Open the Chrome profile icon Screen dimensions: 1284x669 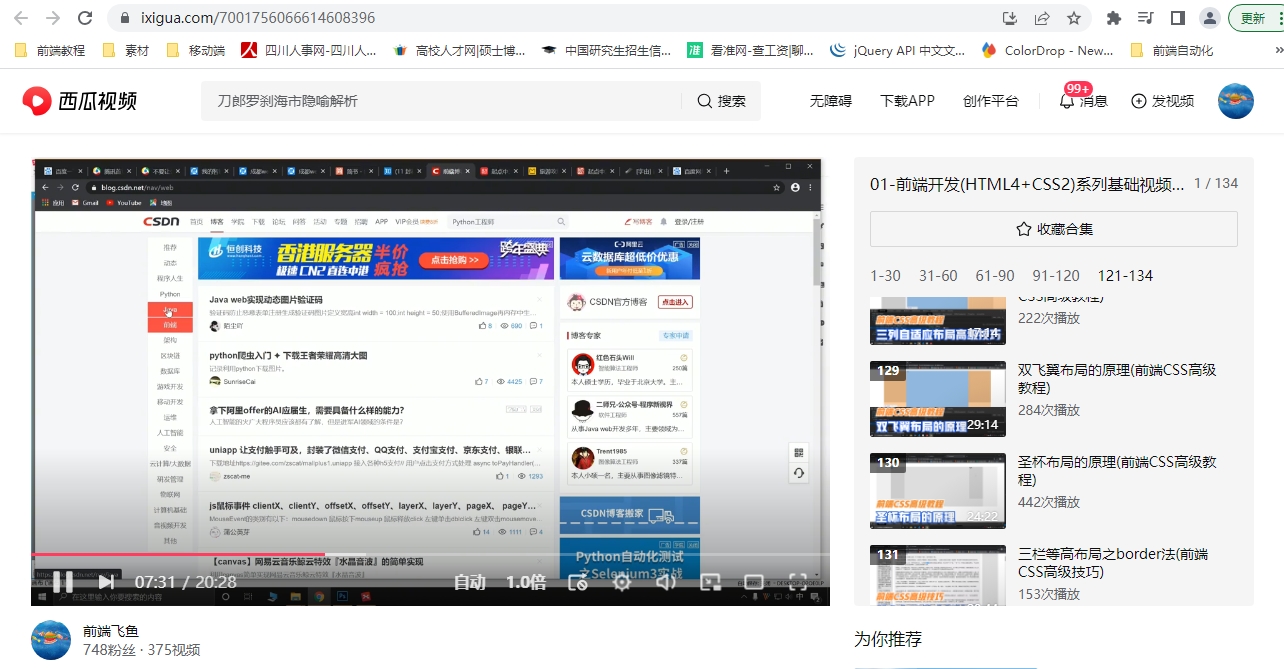pos(1210,18)
